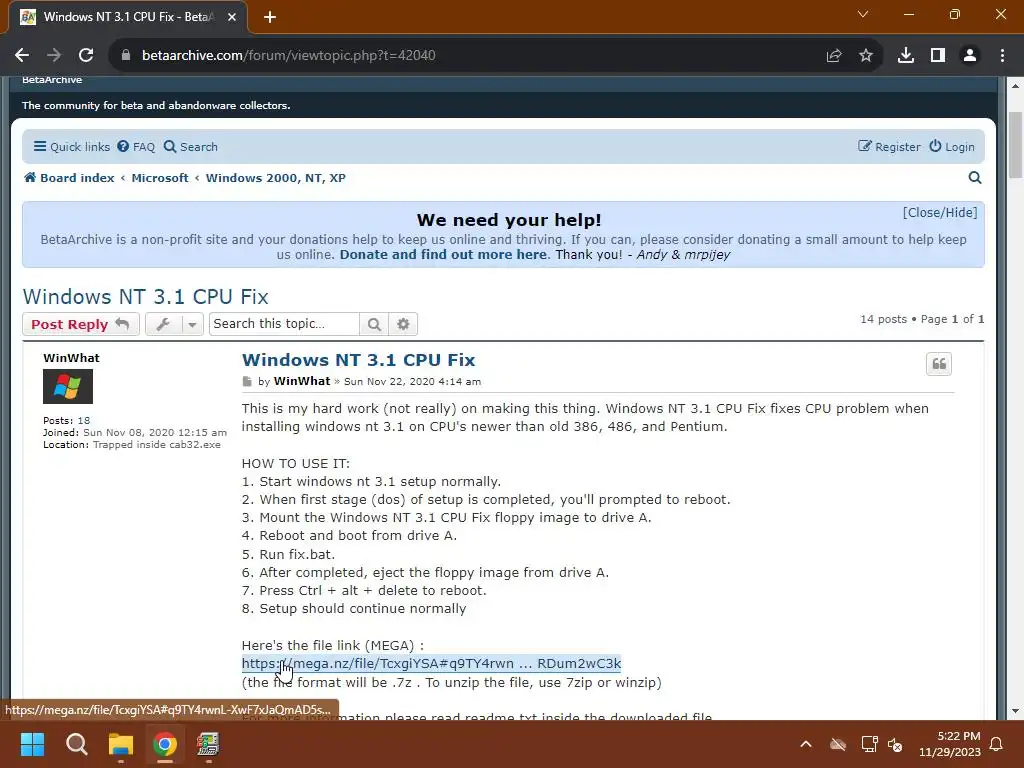Screen dimensions: 1024x768
Task: Select the Windows NT 3.1 CPU Fix tab
Action: [128, 17]
